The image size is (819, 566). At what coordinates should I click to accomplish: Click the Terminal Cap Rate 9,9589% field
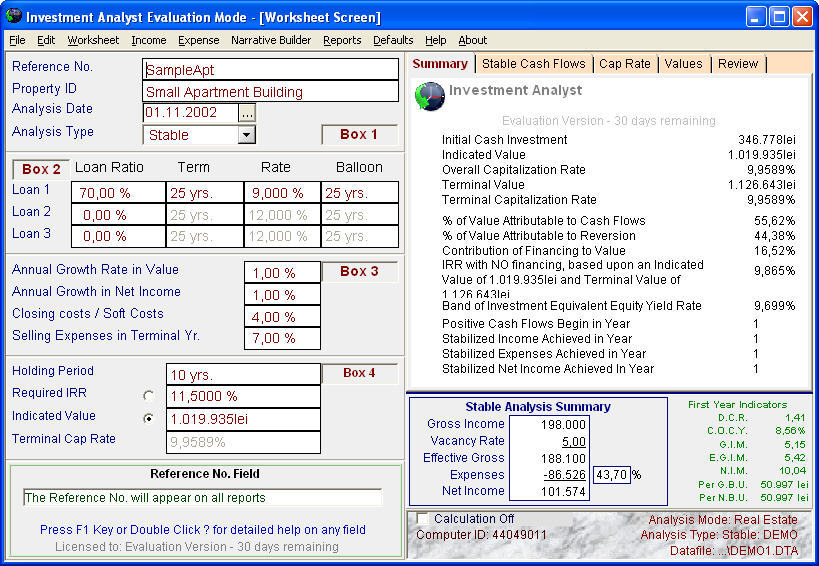[x=243, y=442]
